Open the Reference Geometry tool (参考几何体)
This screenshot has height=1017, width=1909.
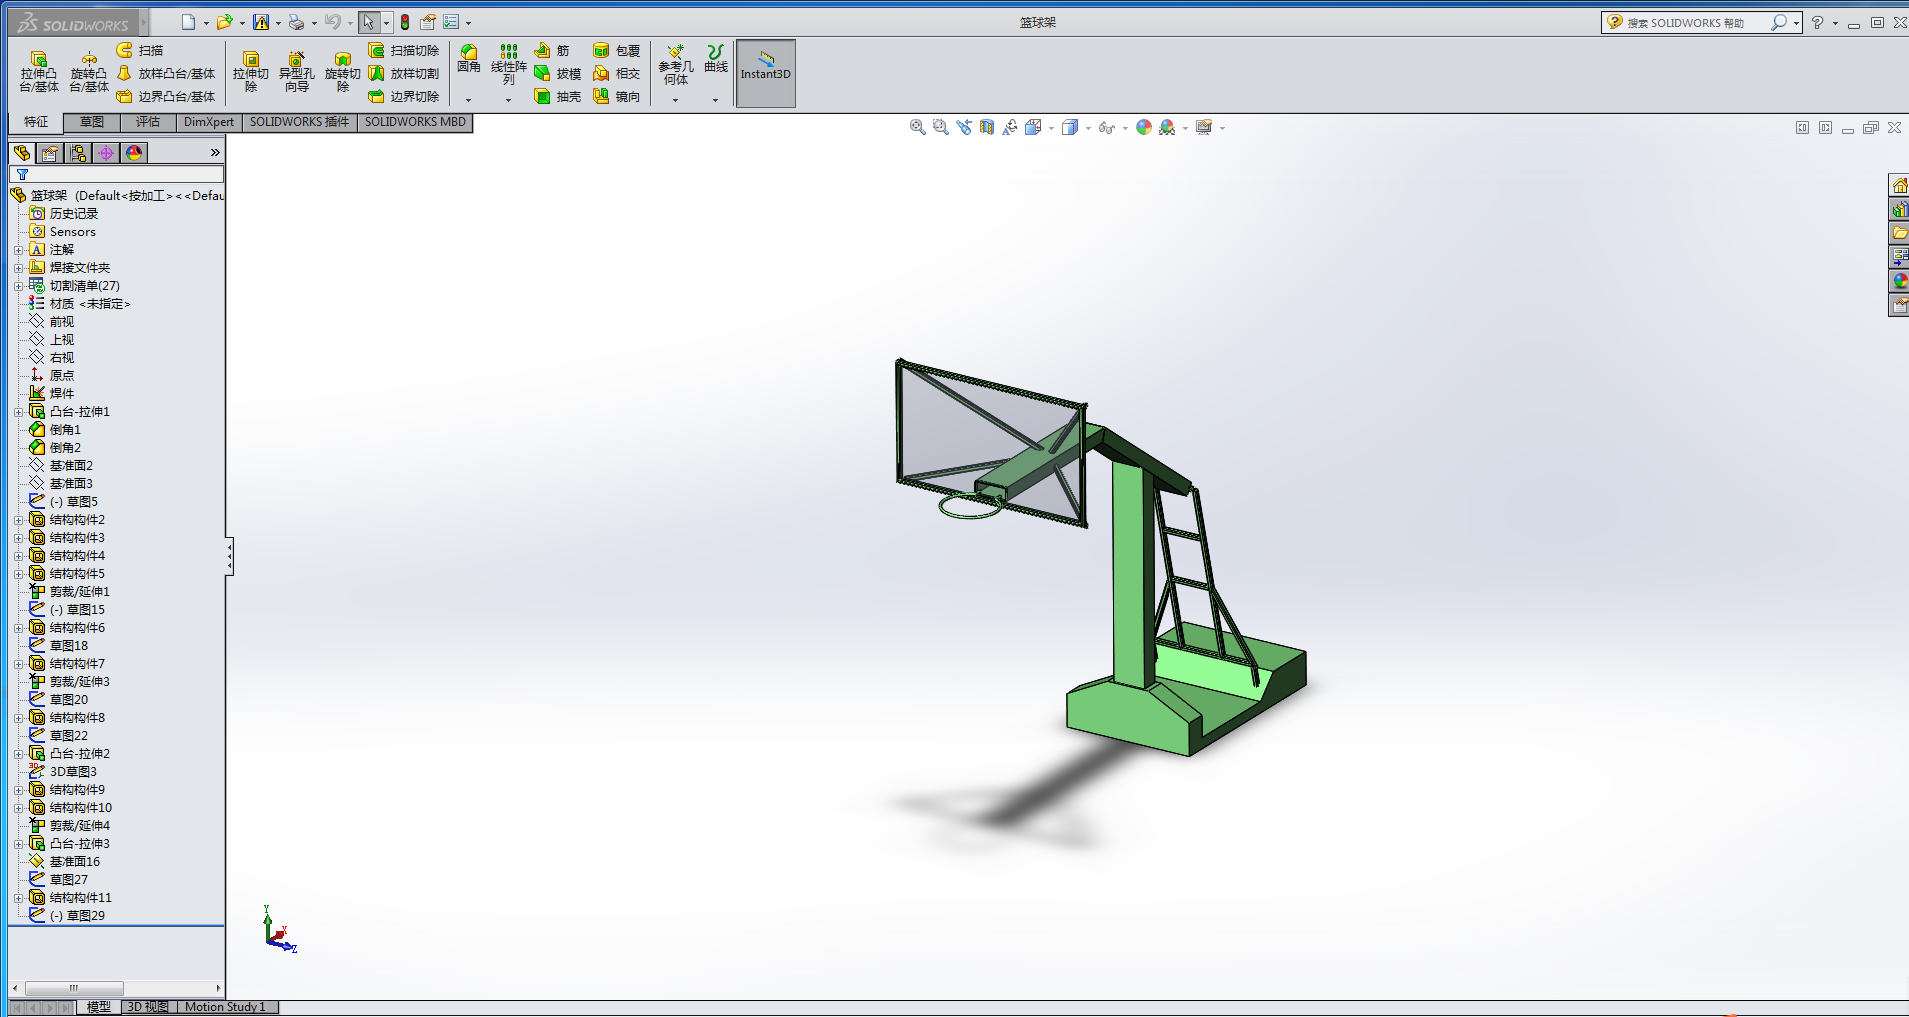tap(676, 66)
